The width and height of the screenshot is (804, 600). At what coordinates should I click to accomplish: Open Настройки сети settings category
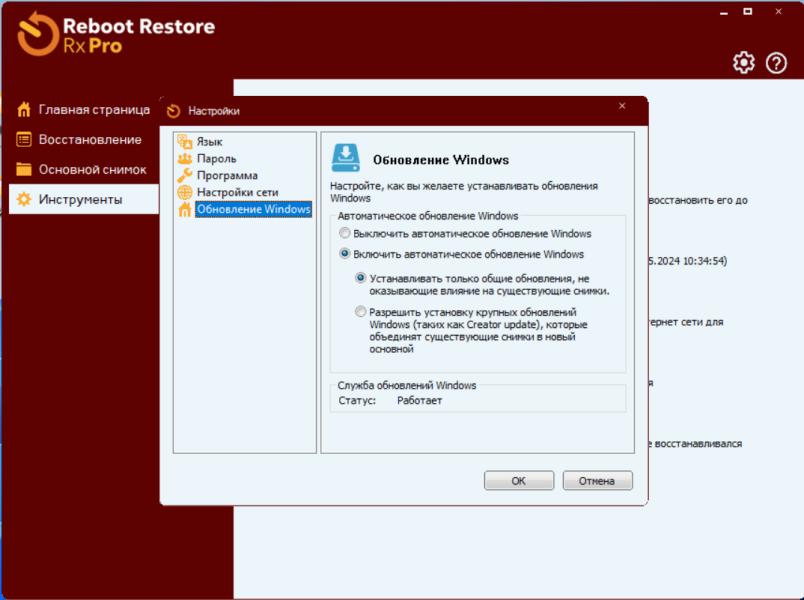click(x=237, y=192)
